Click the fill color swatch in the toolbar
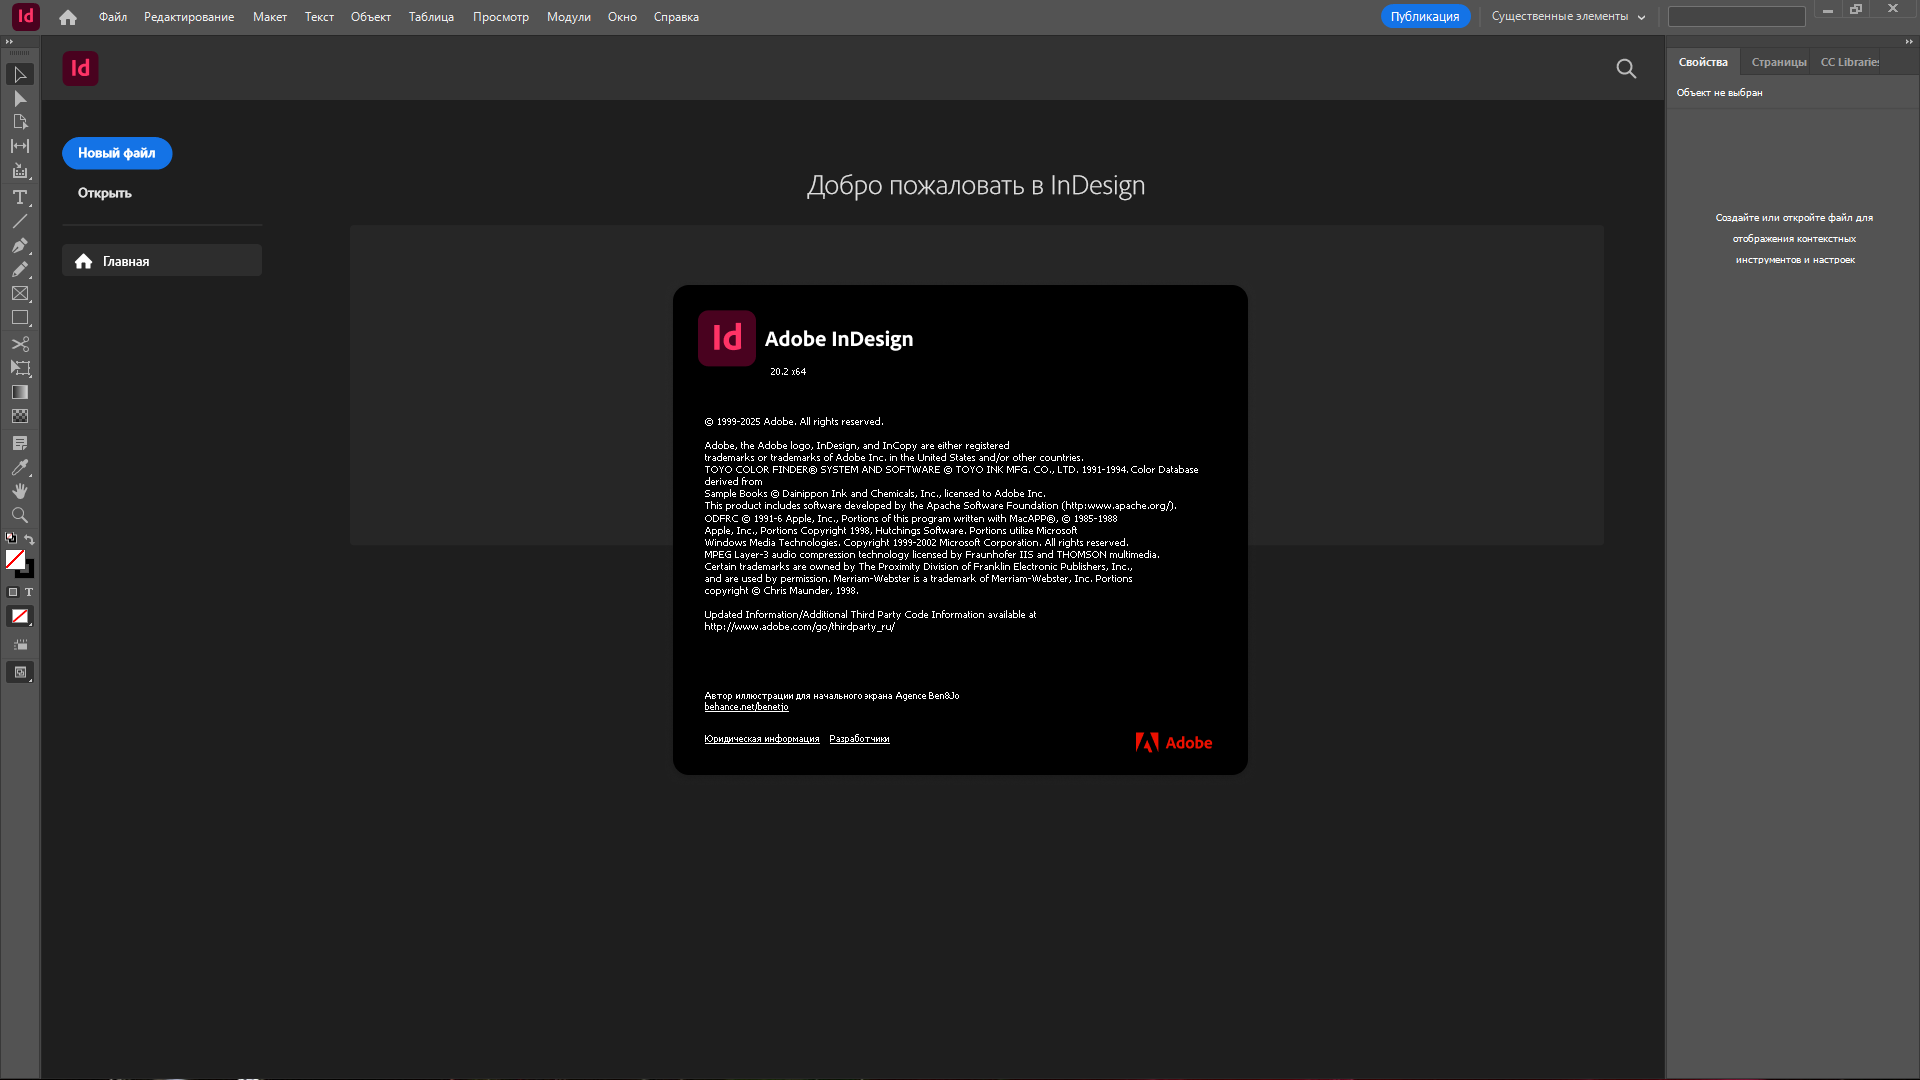 pos(15,560)
